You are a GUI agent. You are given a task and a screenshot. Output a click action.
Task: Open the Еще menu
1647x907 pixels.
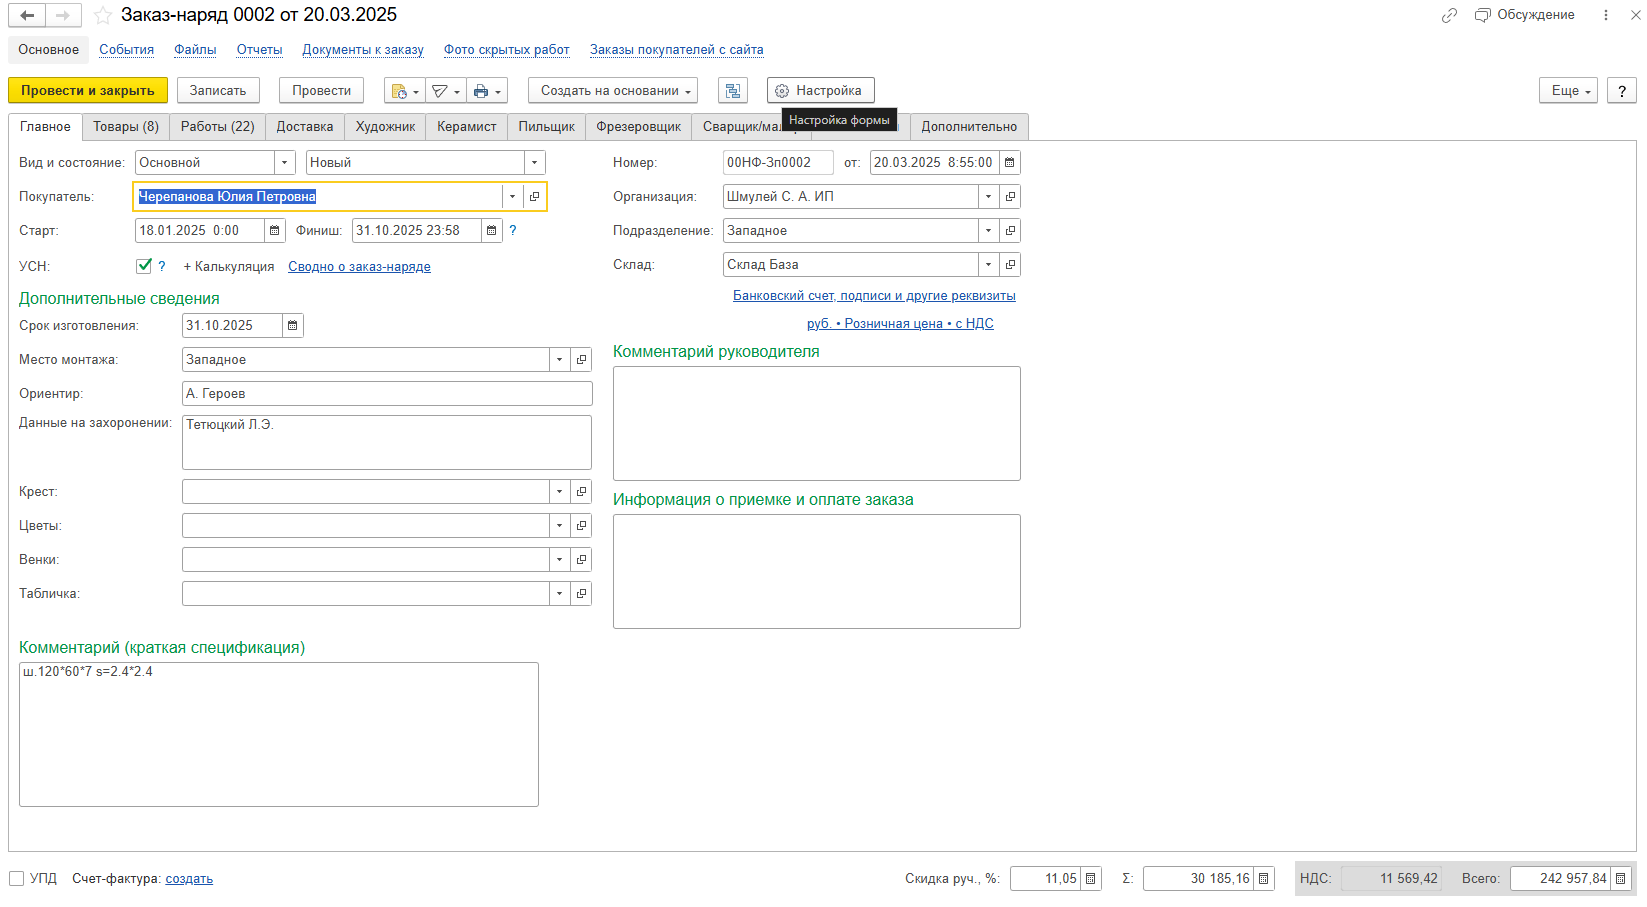point(1567,91)
